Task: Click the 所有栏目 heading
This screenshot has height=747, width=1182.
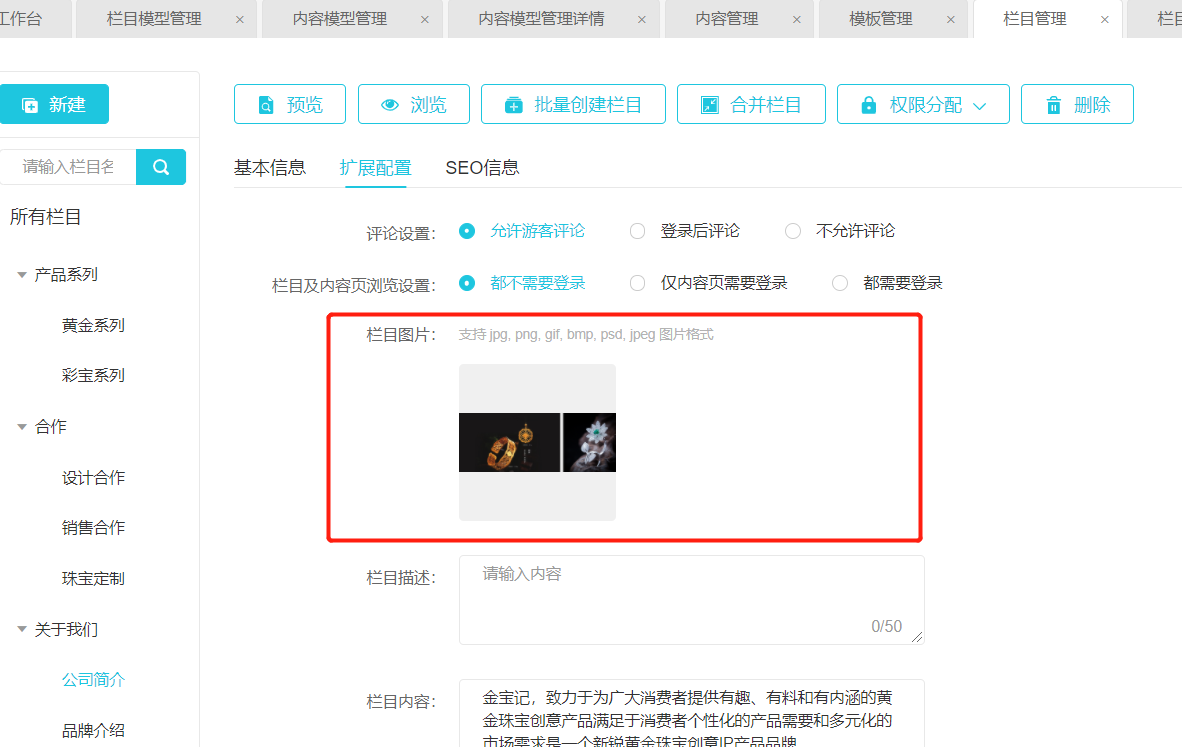Action: click(x=45, y=217)
